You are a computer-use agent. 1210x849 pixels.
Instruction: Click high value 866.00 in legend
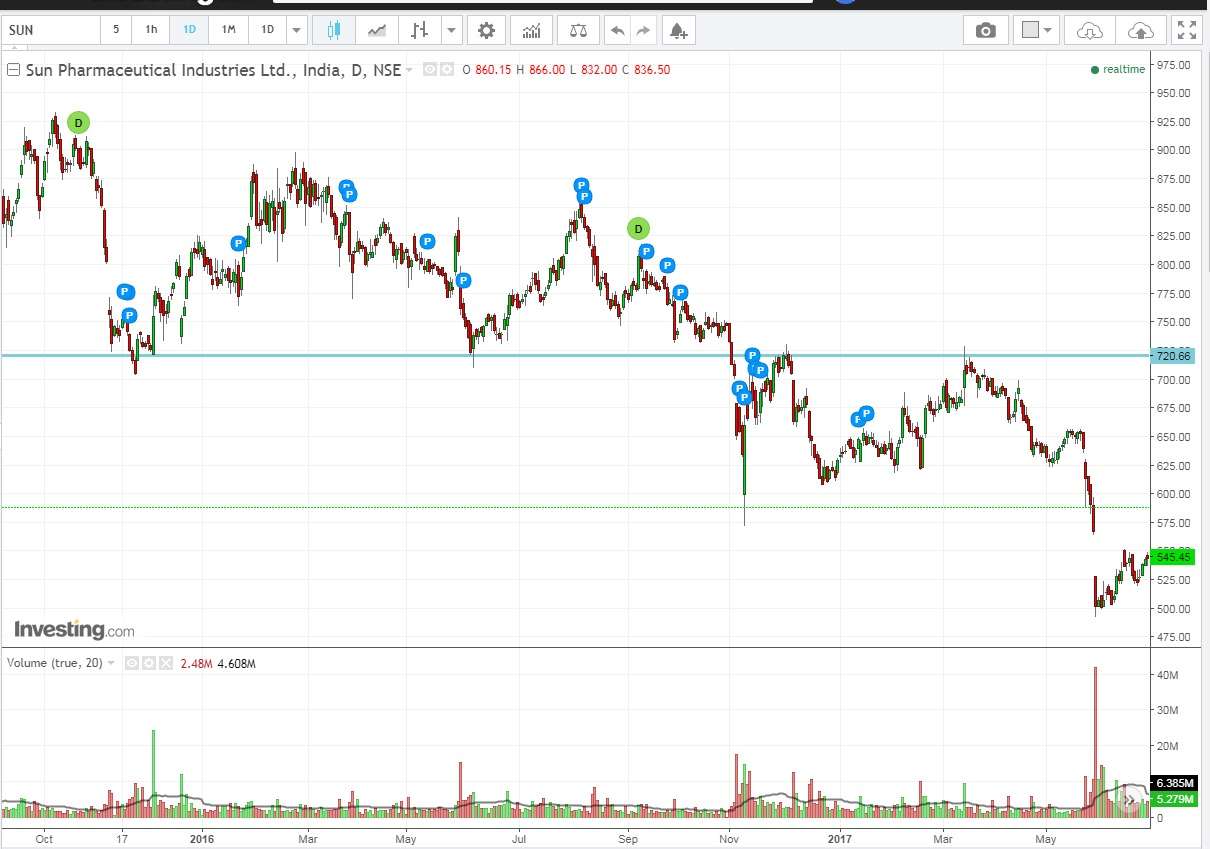coord(547,70)
